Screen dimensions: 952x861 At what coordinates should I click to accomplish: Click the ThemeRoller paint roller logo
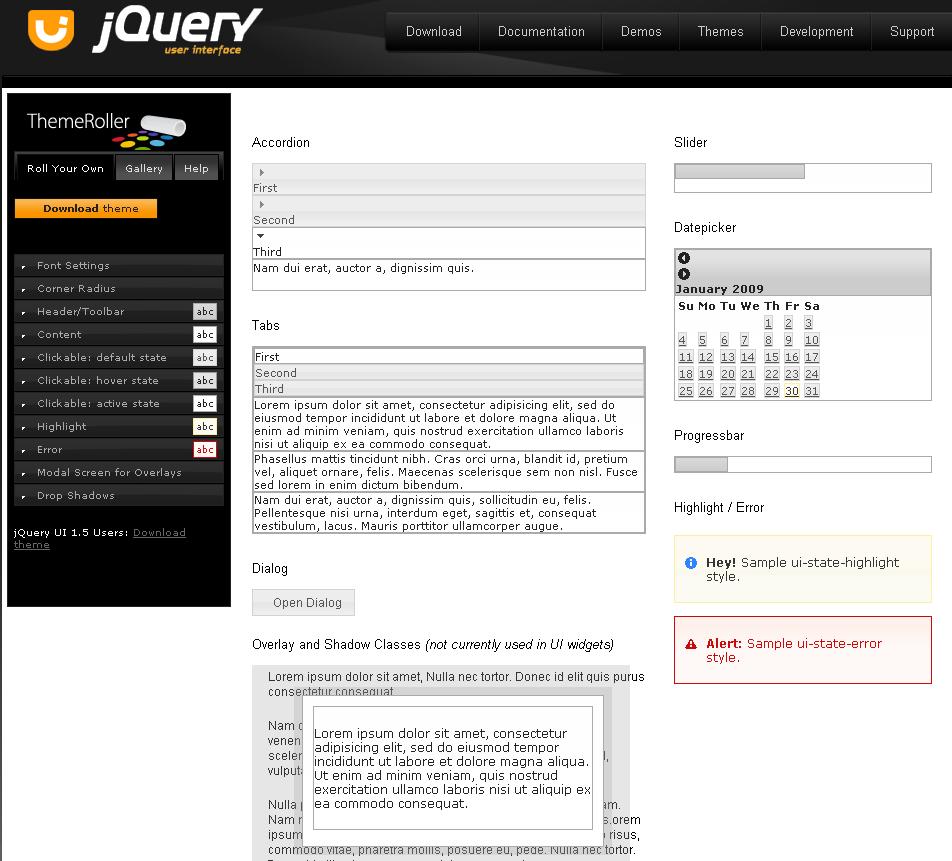[162, 127]
